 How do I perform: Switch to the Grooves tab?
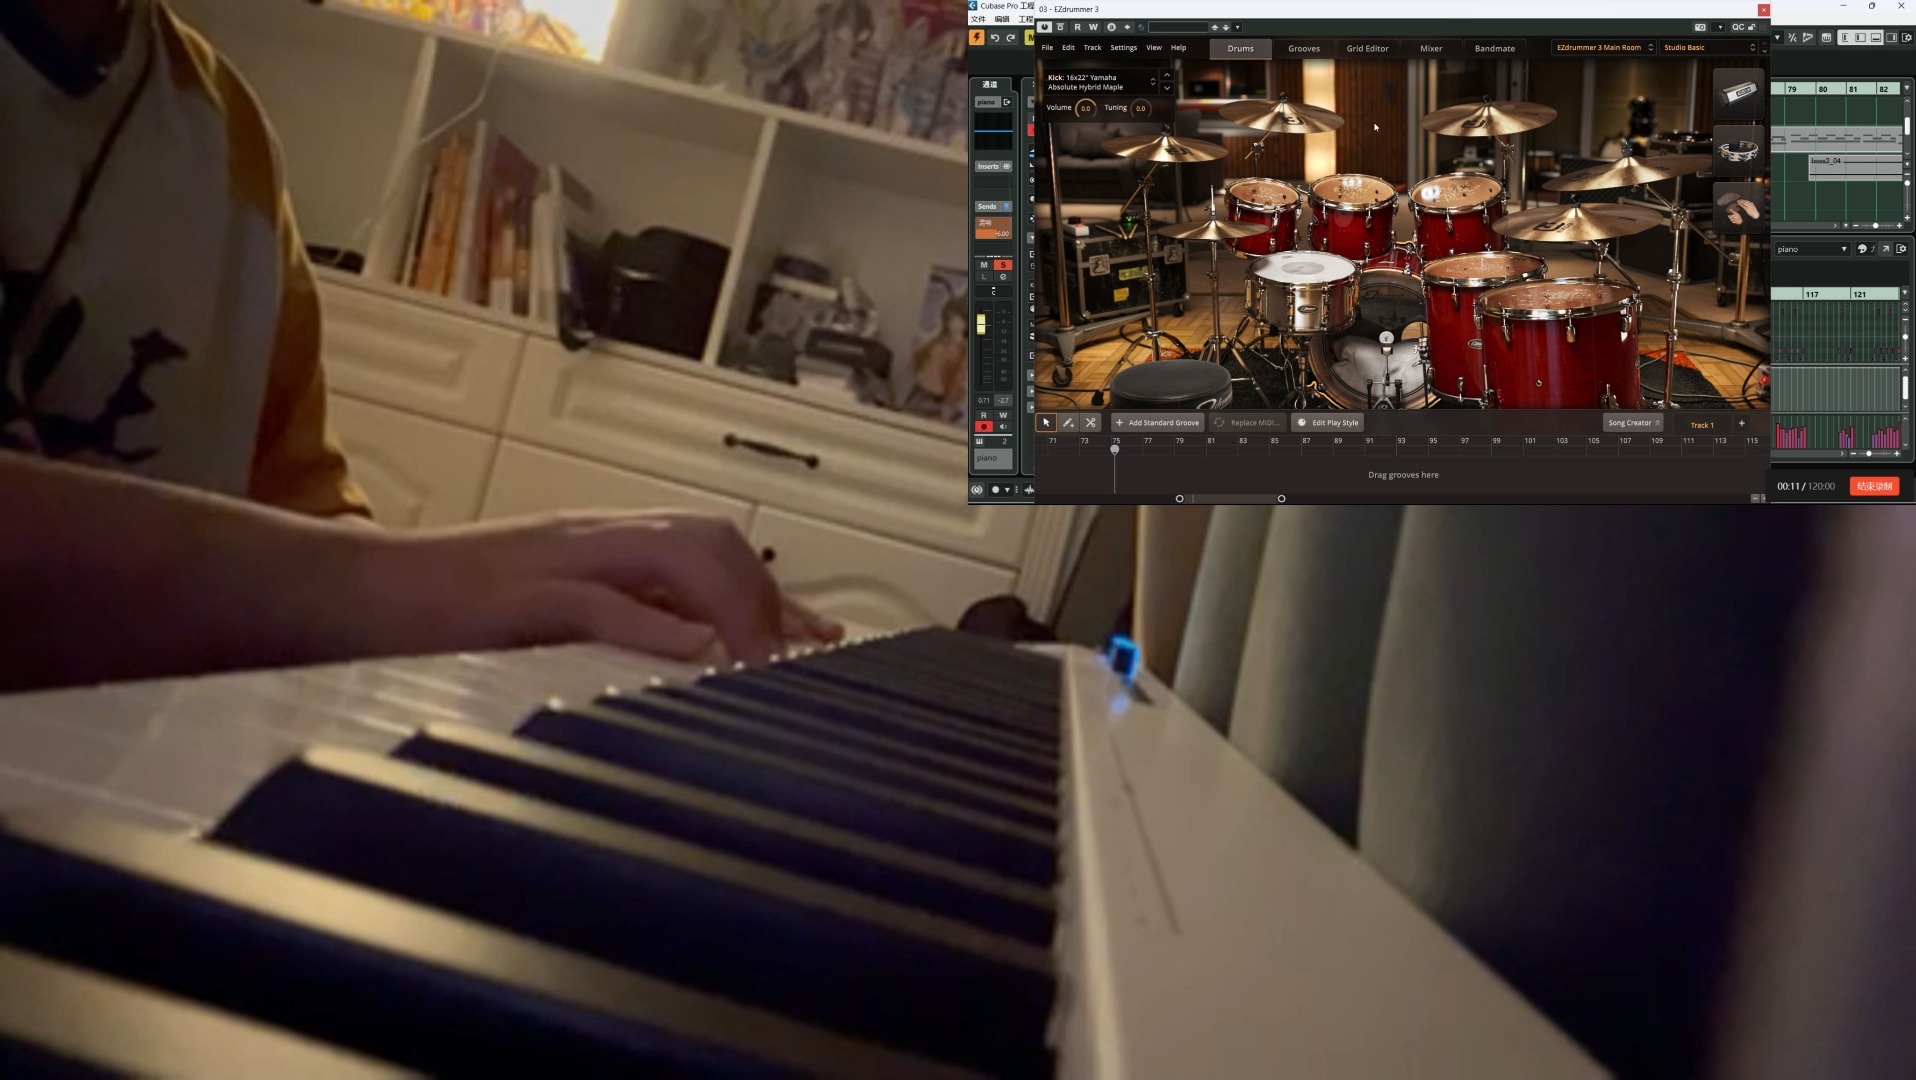[x=1303, y=48]
